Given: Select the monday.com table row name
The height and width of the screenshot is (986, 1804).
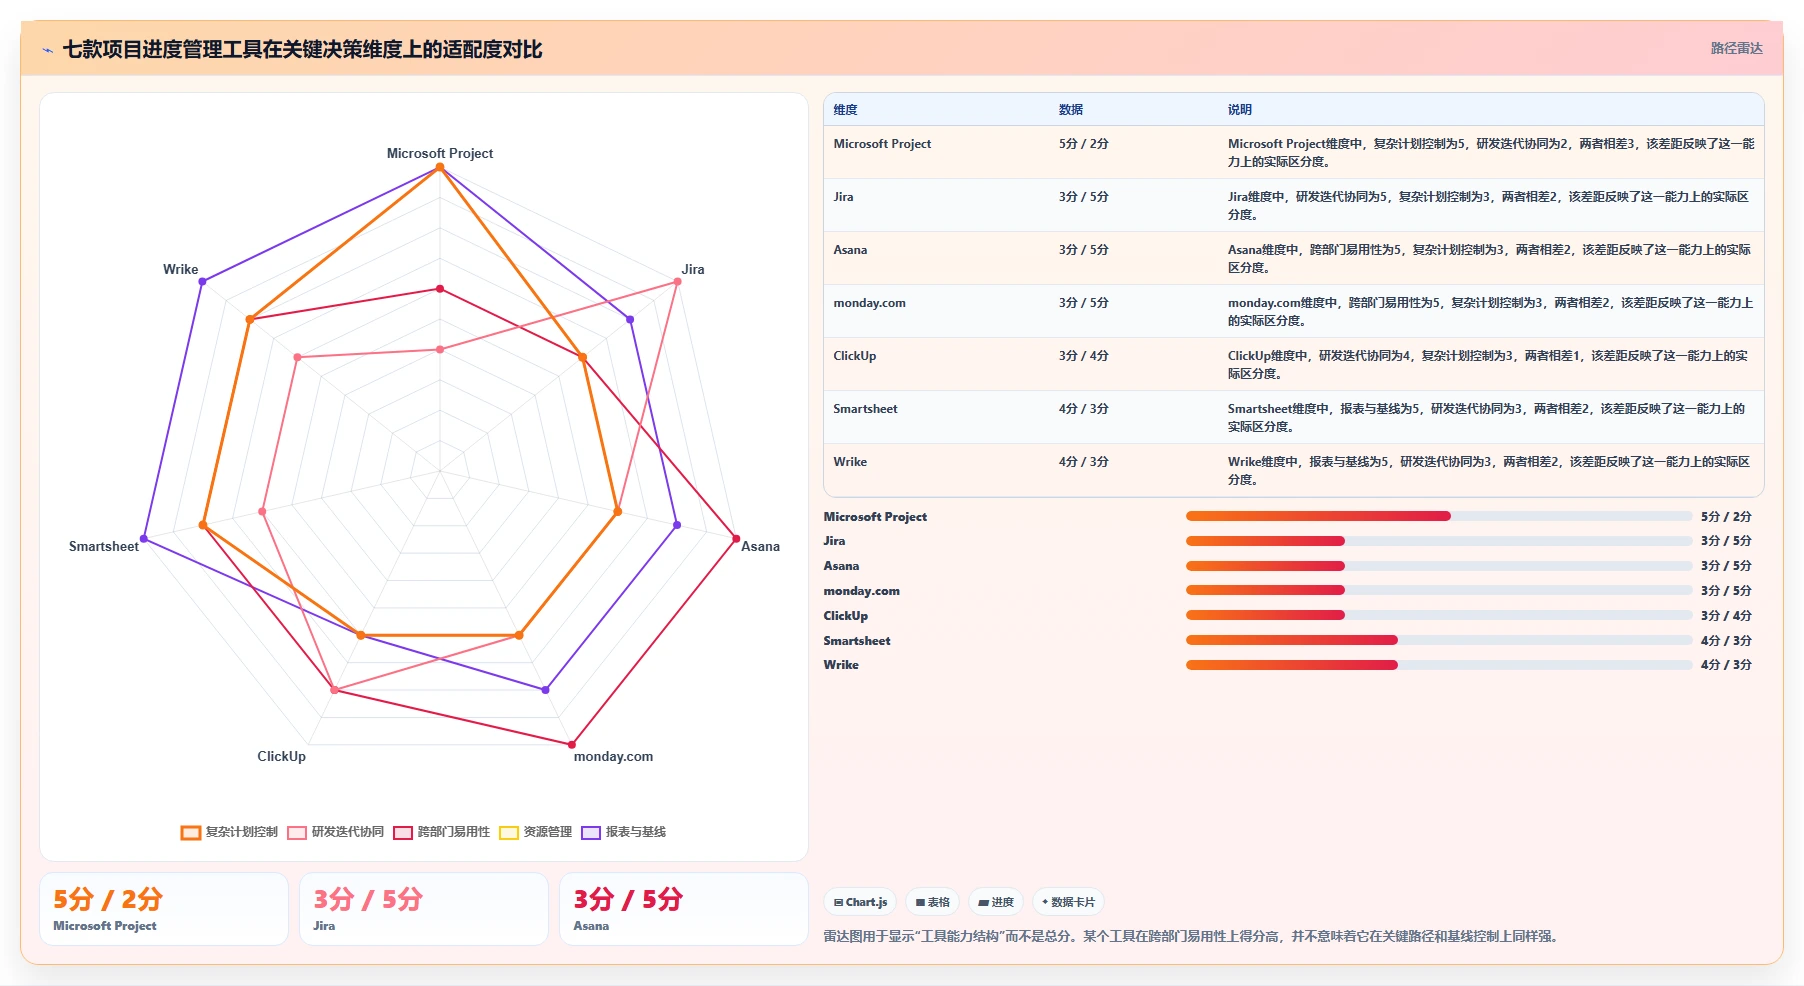Looking at the screenshot, I should click(869, 303).
